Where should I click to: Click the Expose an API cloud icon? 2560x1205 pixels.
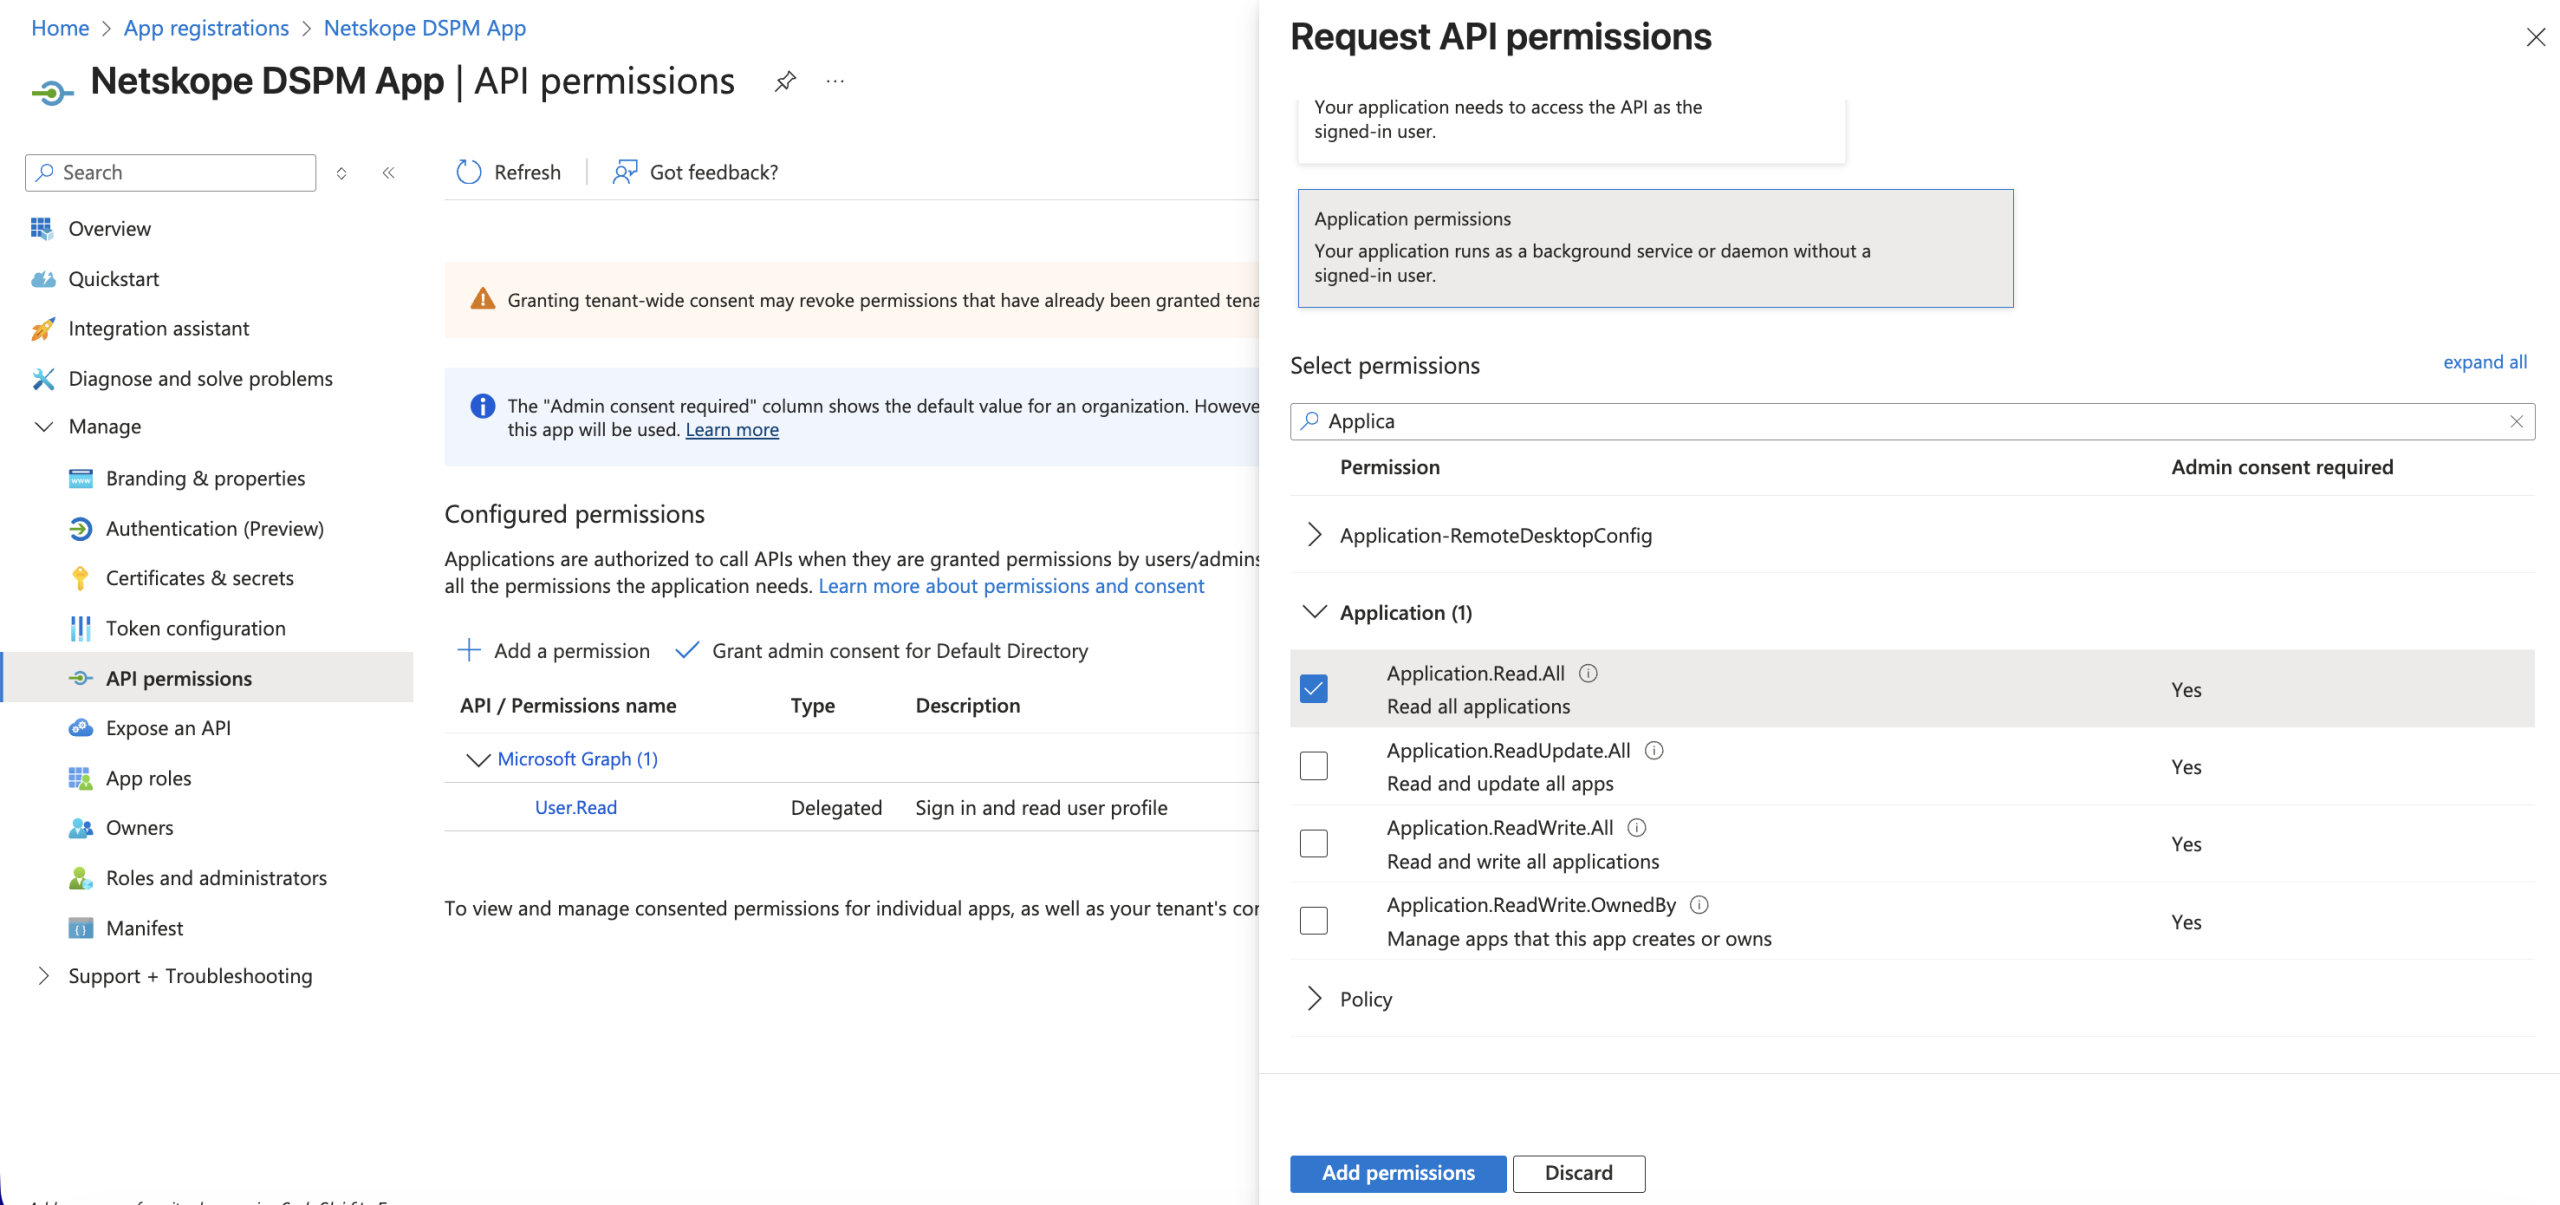coord(80,727)
